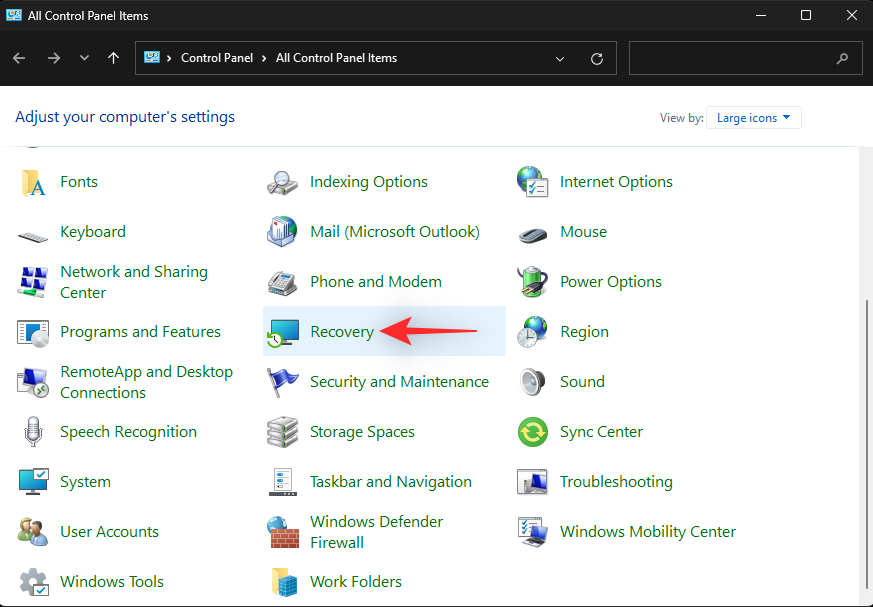Viewport: 873px width, 607px height.
Task: Click the Security and Maintenance flag icon
Action: point(282,382)
